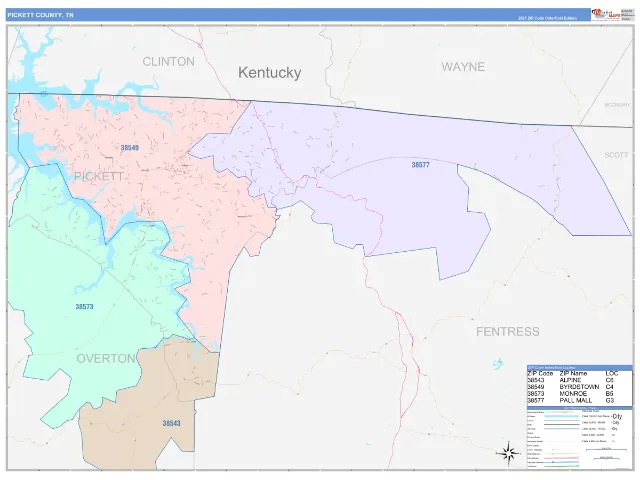Click location code 'G3' in index table

tap(610, 401)
